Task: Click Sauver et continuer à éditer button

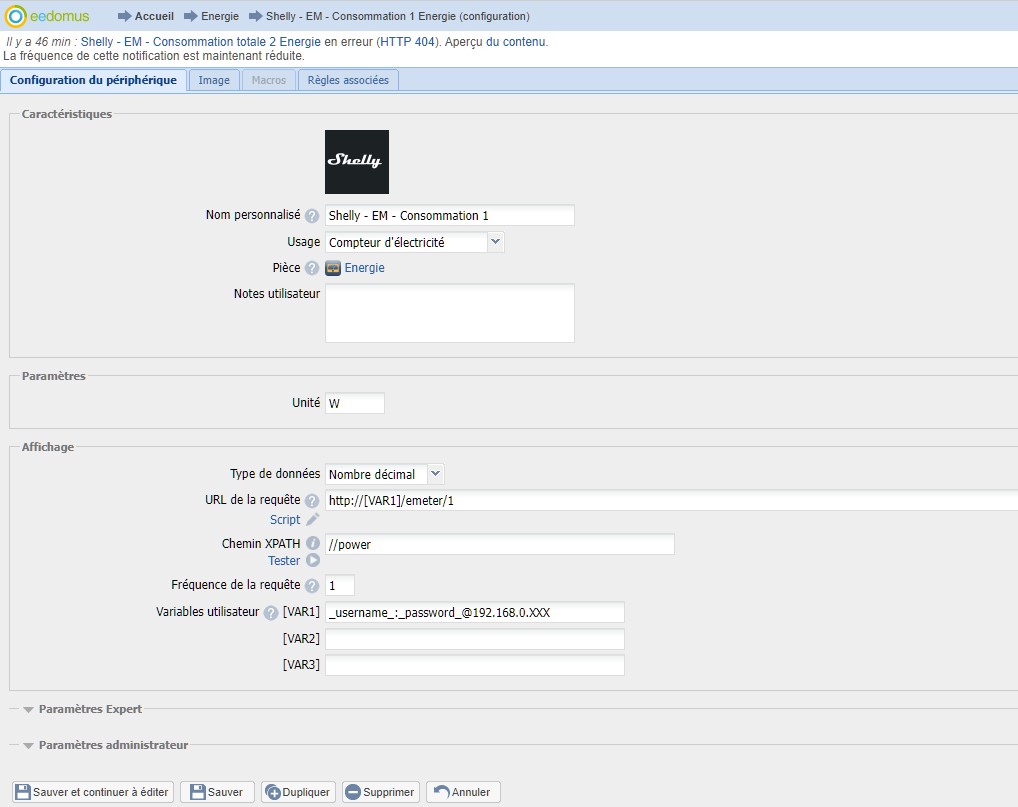Action: coord(93,792)
